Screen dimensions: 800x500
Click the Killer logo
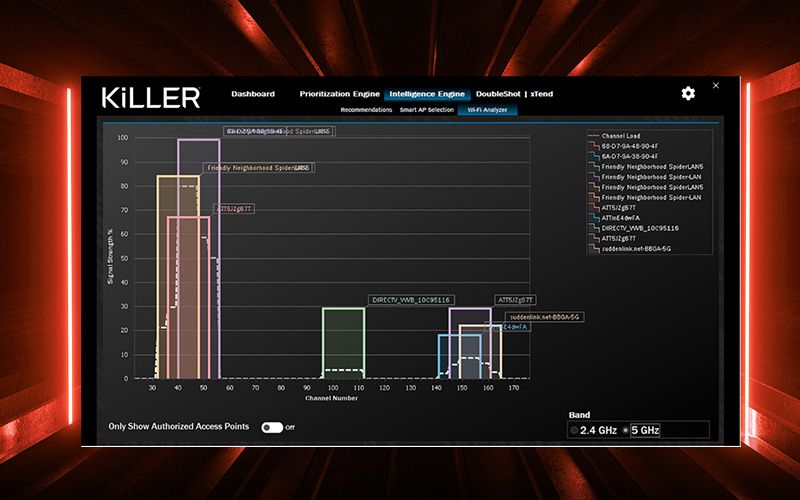(x=150, y=96)
